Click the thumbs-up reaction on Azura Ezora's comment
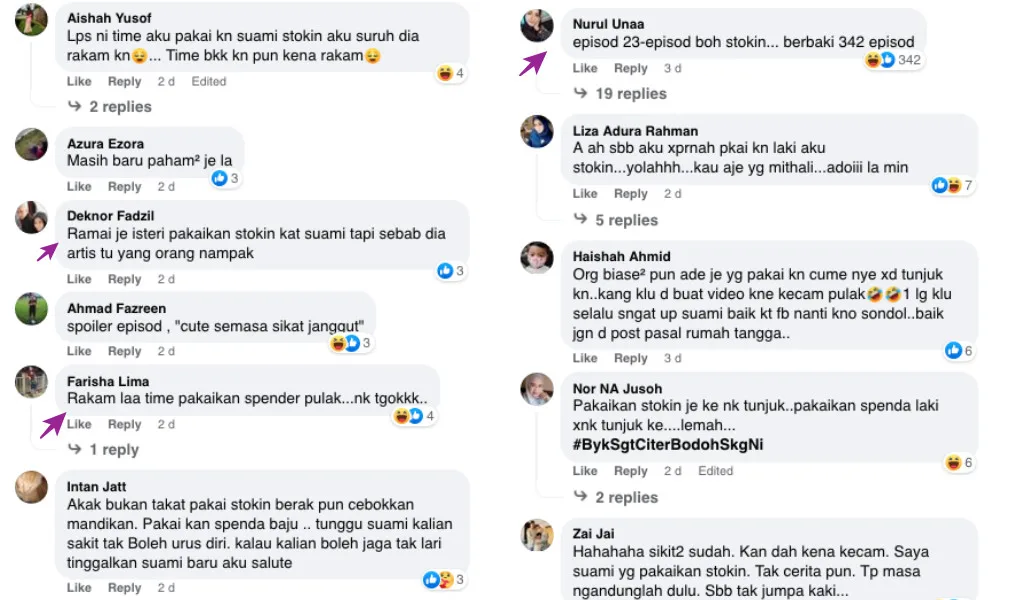Image resolution: width=1020 pixels, height=600 pixels. coord(219,178)
